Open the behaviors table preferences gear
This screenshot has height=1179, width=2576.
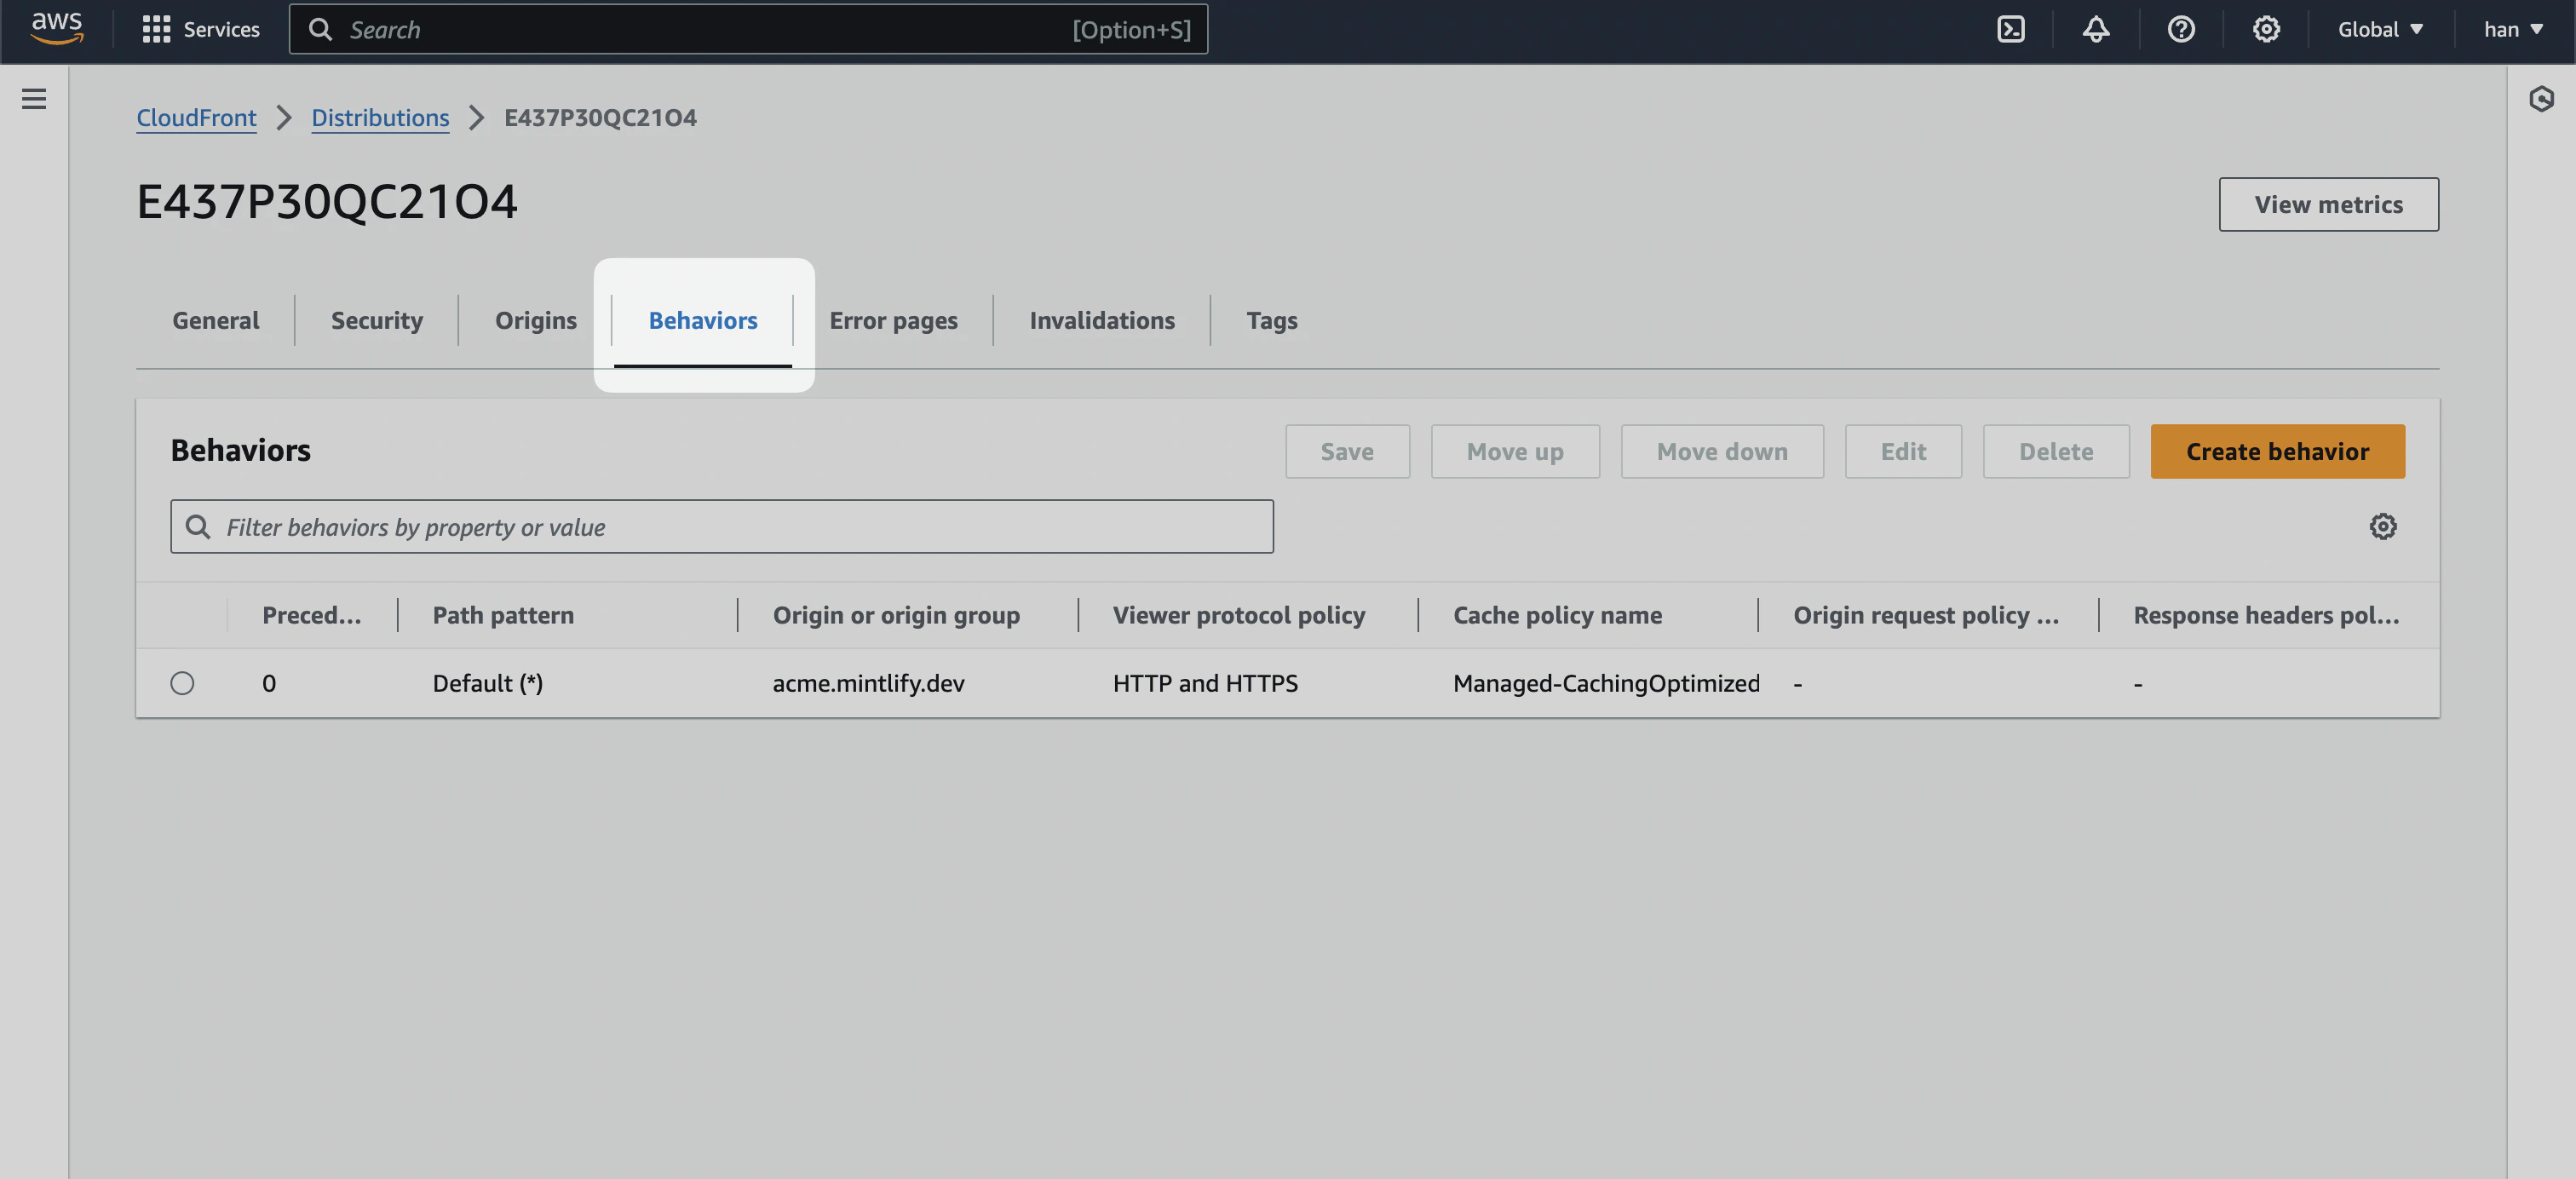[2385, 526]
